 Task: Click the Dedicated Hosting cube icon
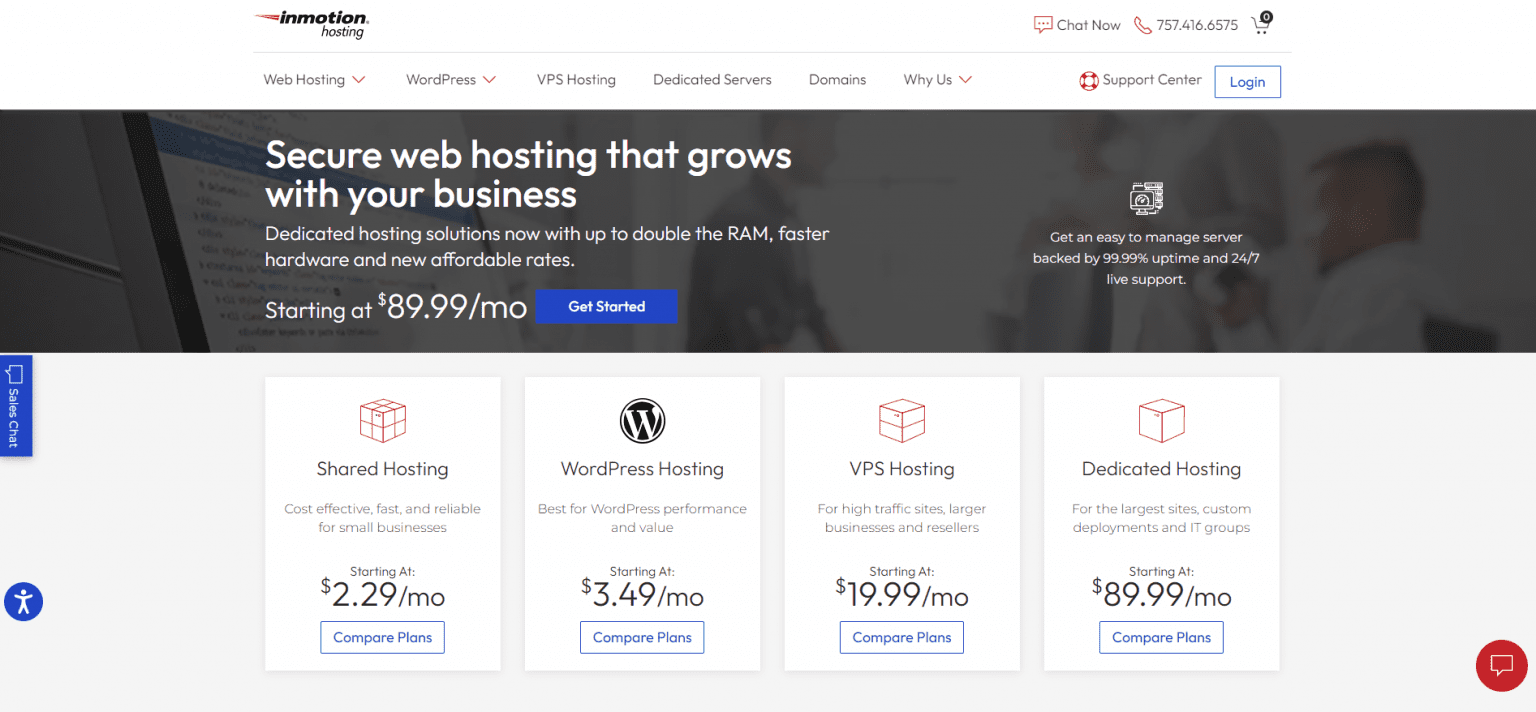tap(1161, 420)
